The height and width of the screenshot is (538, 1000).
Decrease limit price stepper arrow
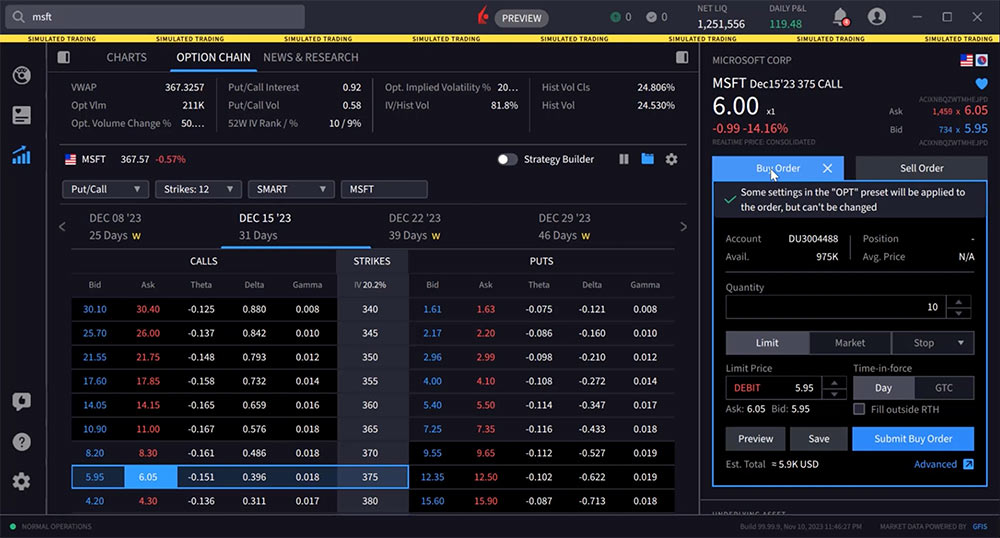(x=834, y=393)
